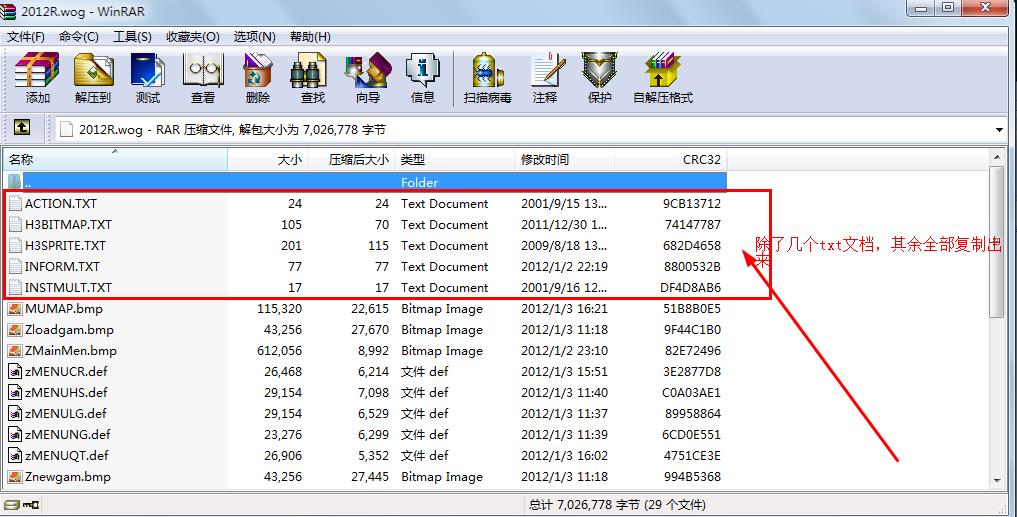Select the zMENULG.def file name

click(66, 414)
